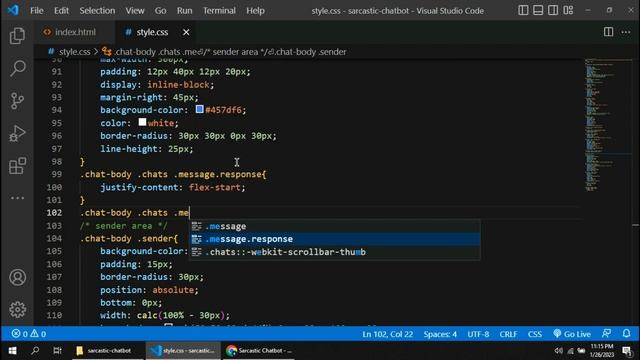Split the editor right
Image resolution: width=640 pixels, height=360 pixels.
(x=608, y=32)
